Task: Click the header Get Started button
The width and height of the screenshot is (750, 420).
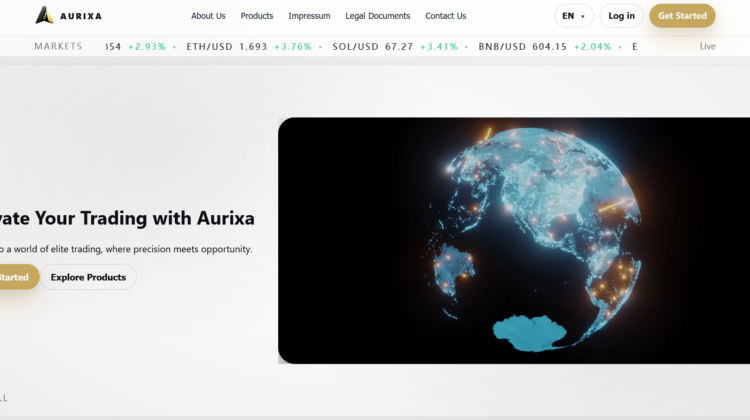Action: pyautogui.click(x=682, y=16)
